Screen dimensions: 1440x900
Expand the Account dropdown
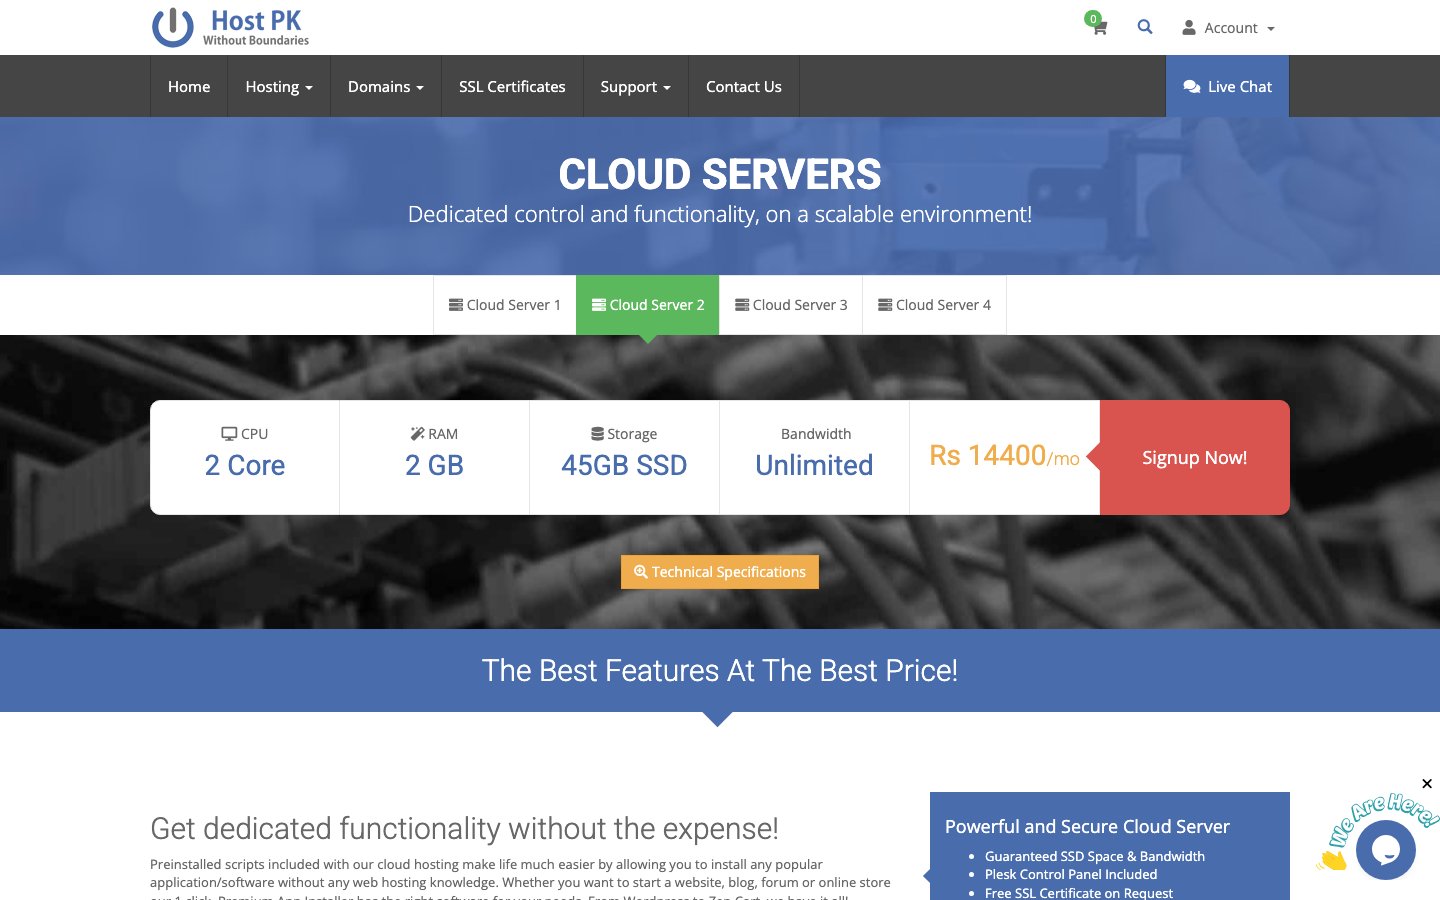(x=1229, y=28)
